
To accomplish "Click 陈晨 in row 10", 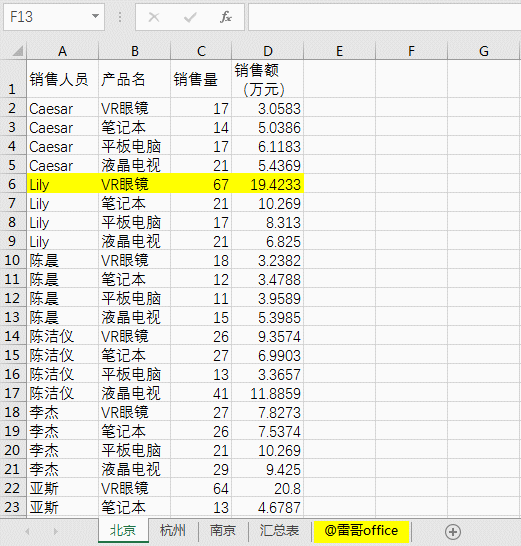I will [63, 260].
